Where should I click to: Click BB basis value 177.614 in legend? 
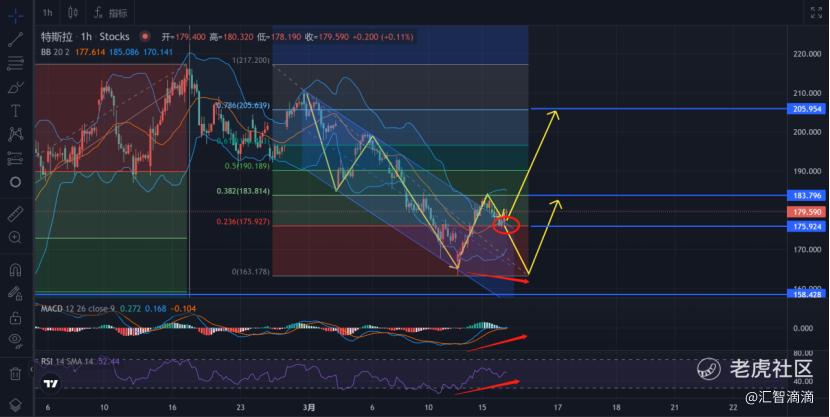[x=90, y=52]
